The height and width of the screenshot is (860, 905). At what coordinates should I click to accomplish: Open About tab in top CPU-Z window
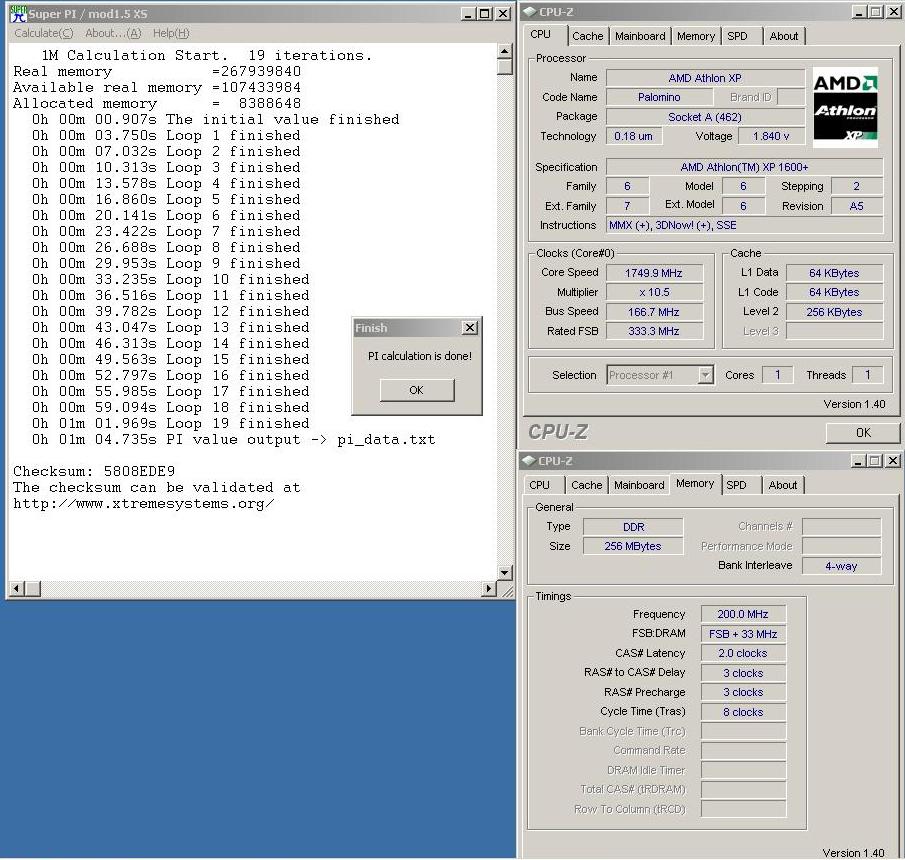(784, 36)
